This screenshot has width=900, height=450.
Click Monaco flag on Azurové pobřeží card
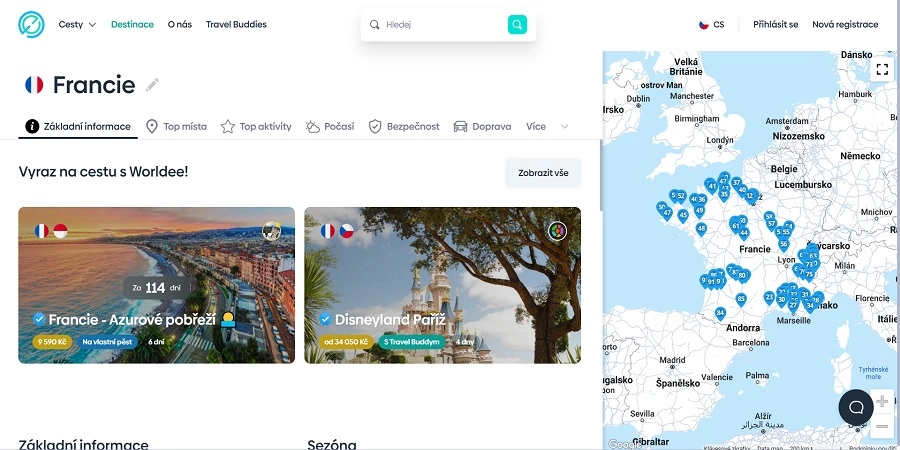pyautogui.click(x=60, y=231)
